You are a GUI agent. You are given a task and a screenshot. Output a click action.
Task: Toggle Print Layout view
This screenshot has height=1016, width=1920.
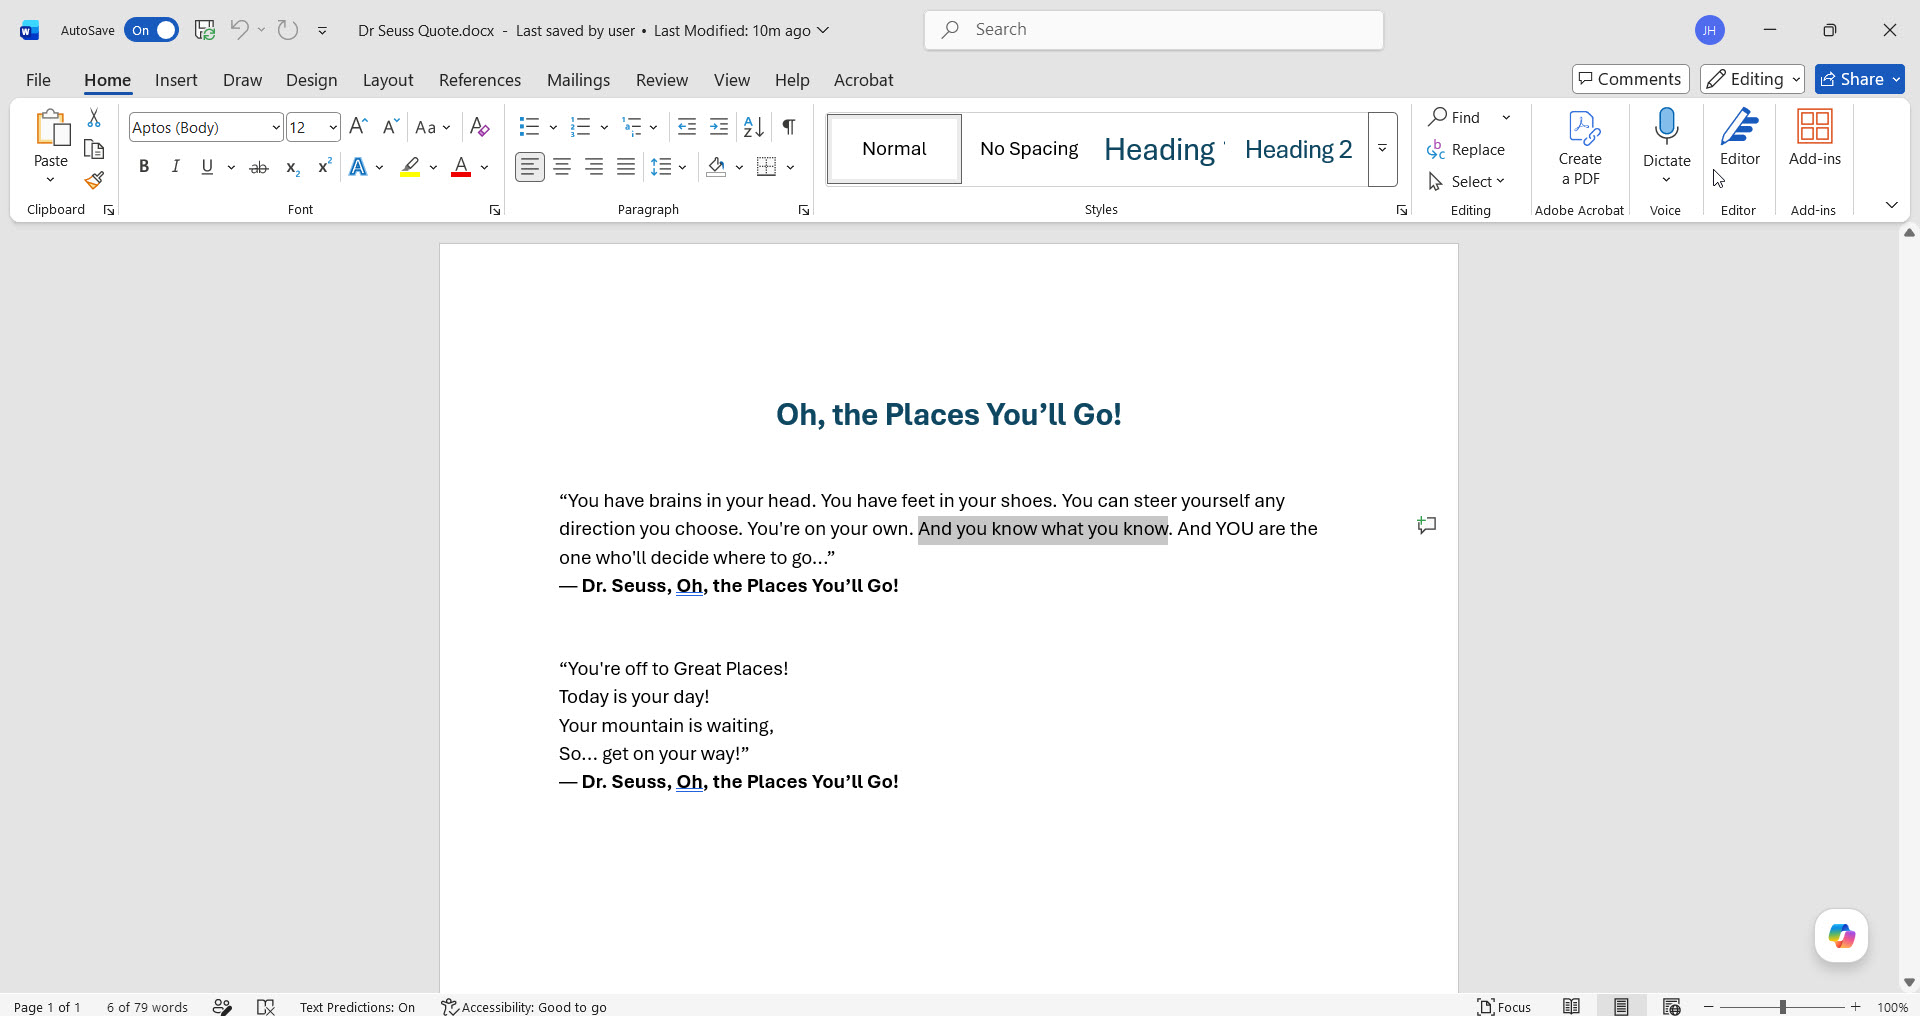[x=1621, y=1006]
